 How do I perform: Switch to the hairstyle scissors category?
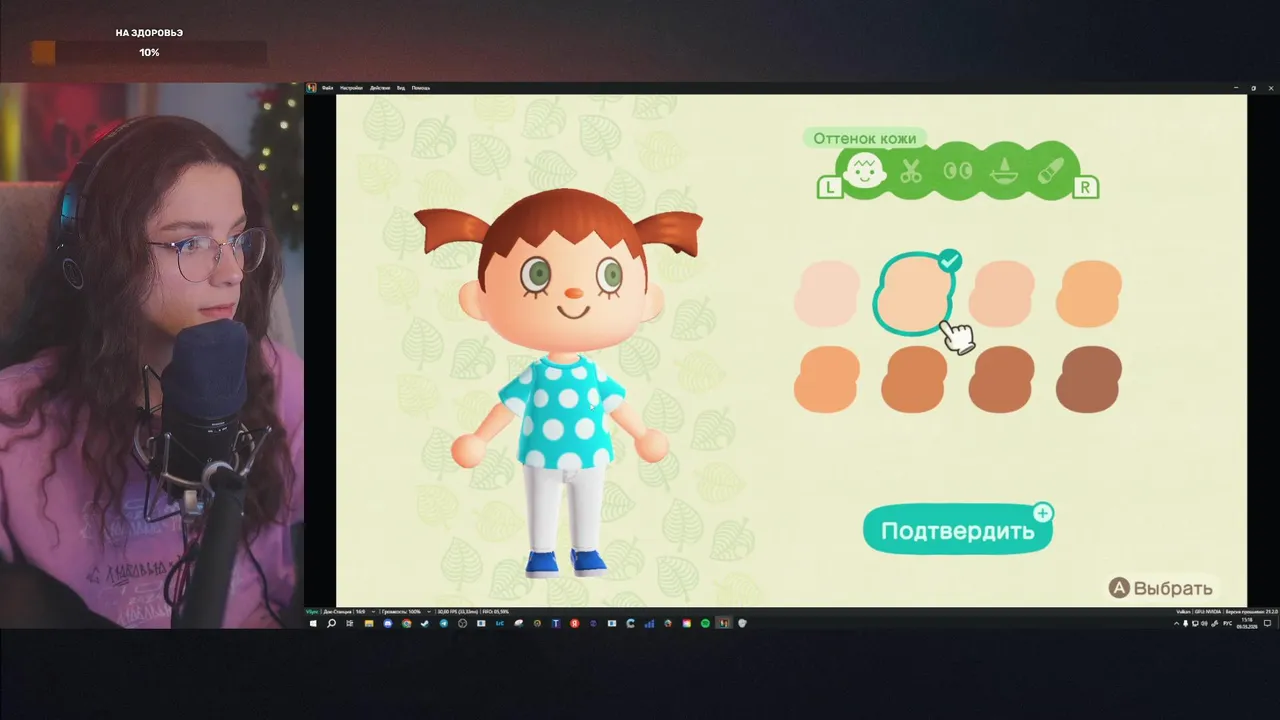tap(911, 171)
